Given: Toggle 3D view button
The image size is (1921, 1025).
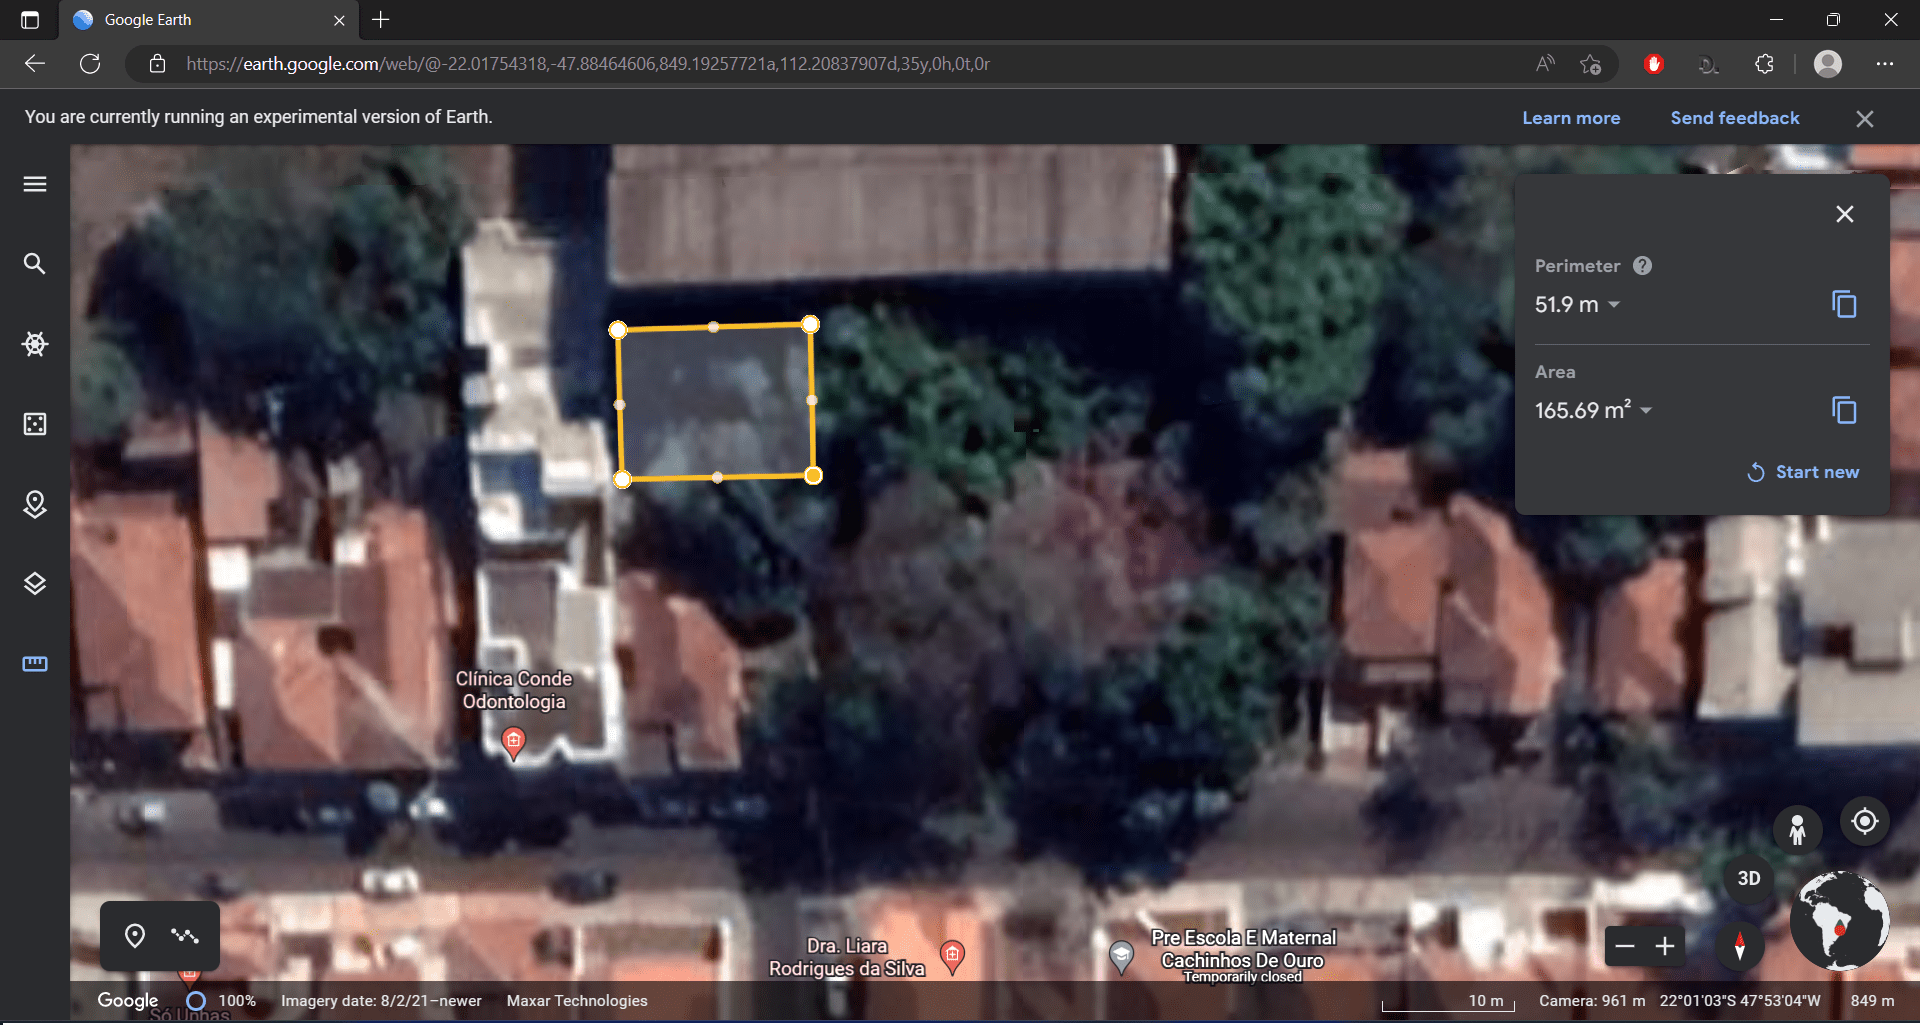Looking at the screenshot, I should click(1748, 878).
